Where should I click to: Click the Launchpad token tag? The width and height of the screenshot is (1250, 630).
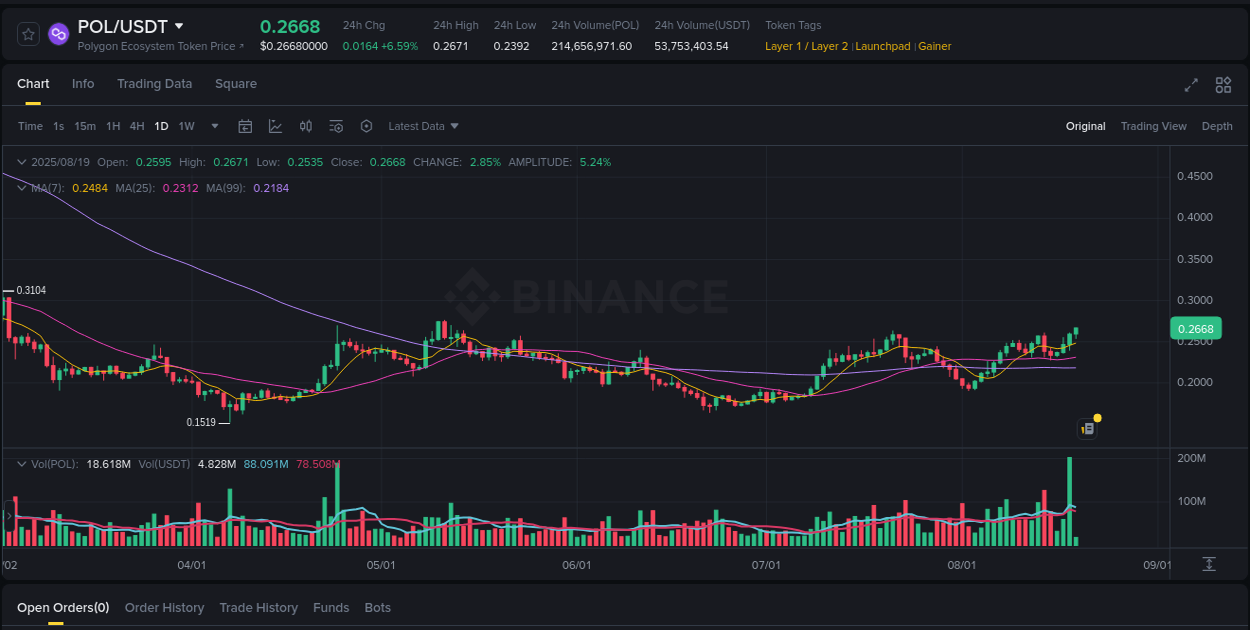[882, 46]
